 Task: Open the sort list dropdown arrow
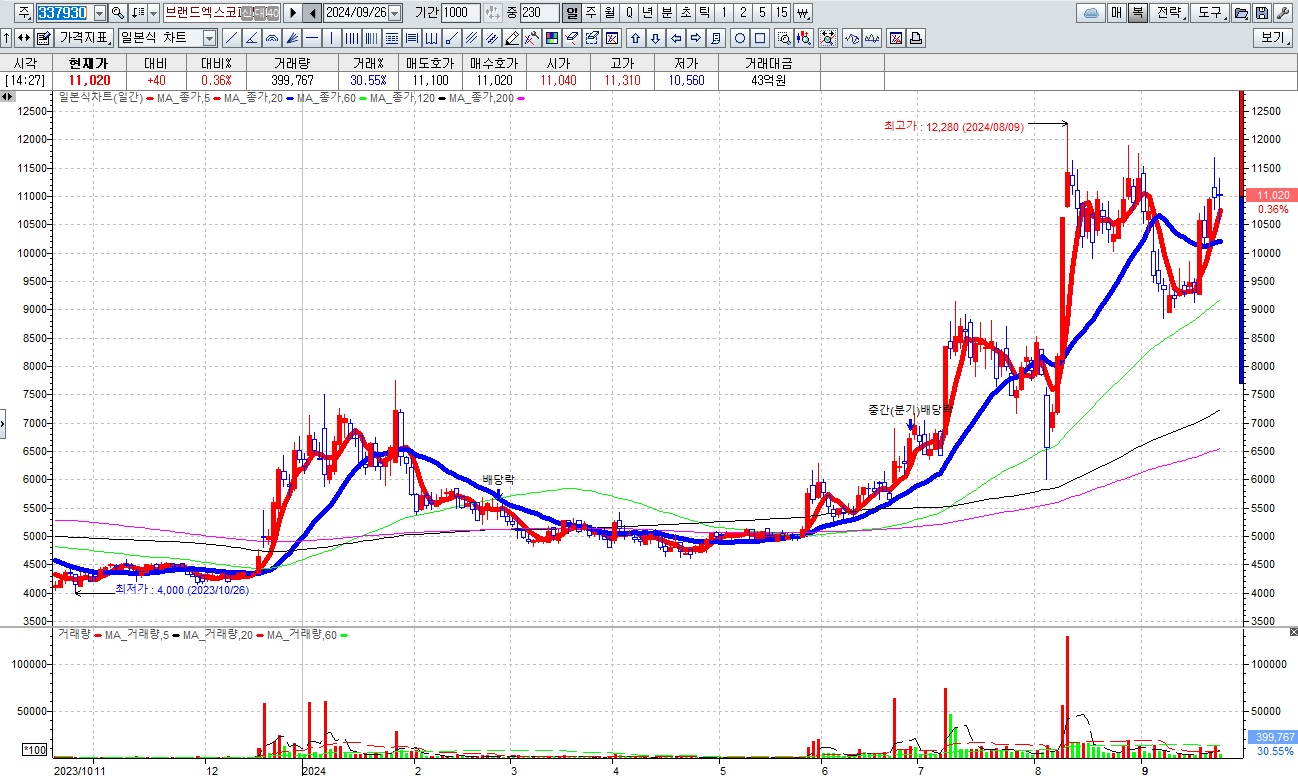(153, 13)
